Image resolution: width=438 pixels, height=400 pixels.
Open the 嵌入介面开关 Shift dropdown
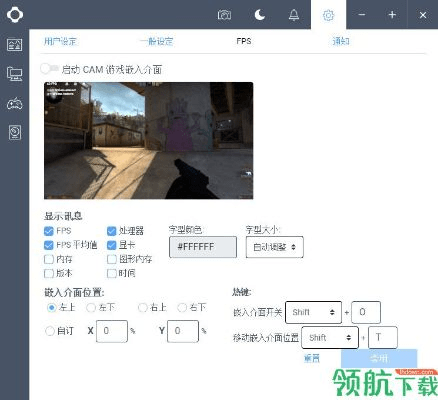pos(313,312)
